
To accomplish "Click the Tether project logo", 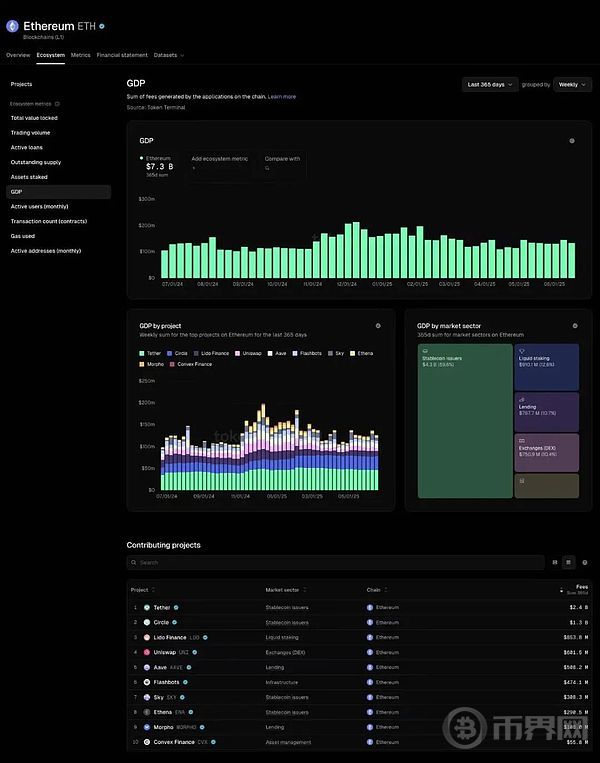I will coord(147,607).
